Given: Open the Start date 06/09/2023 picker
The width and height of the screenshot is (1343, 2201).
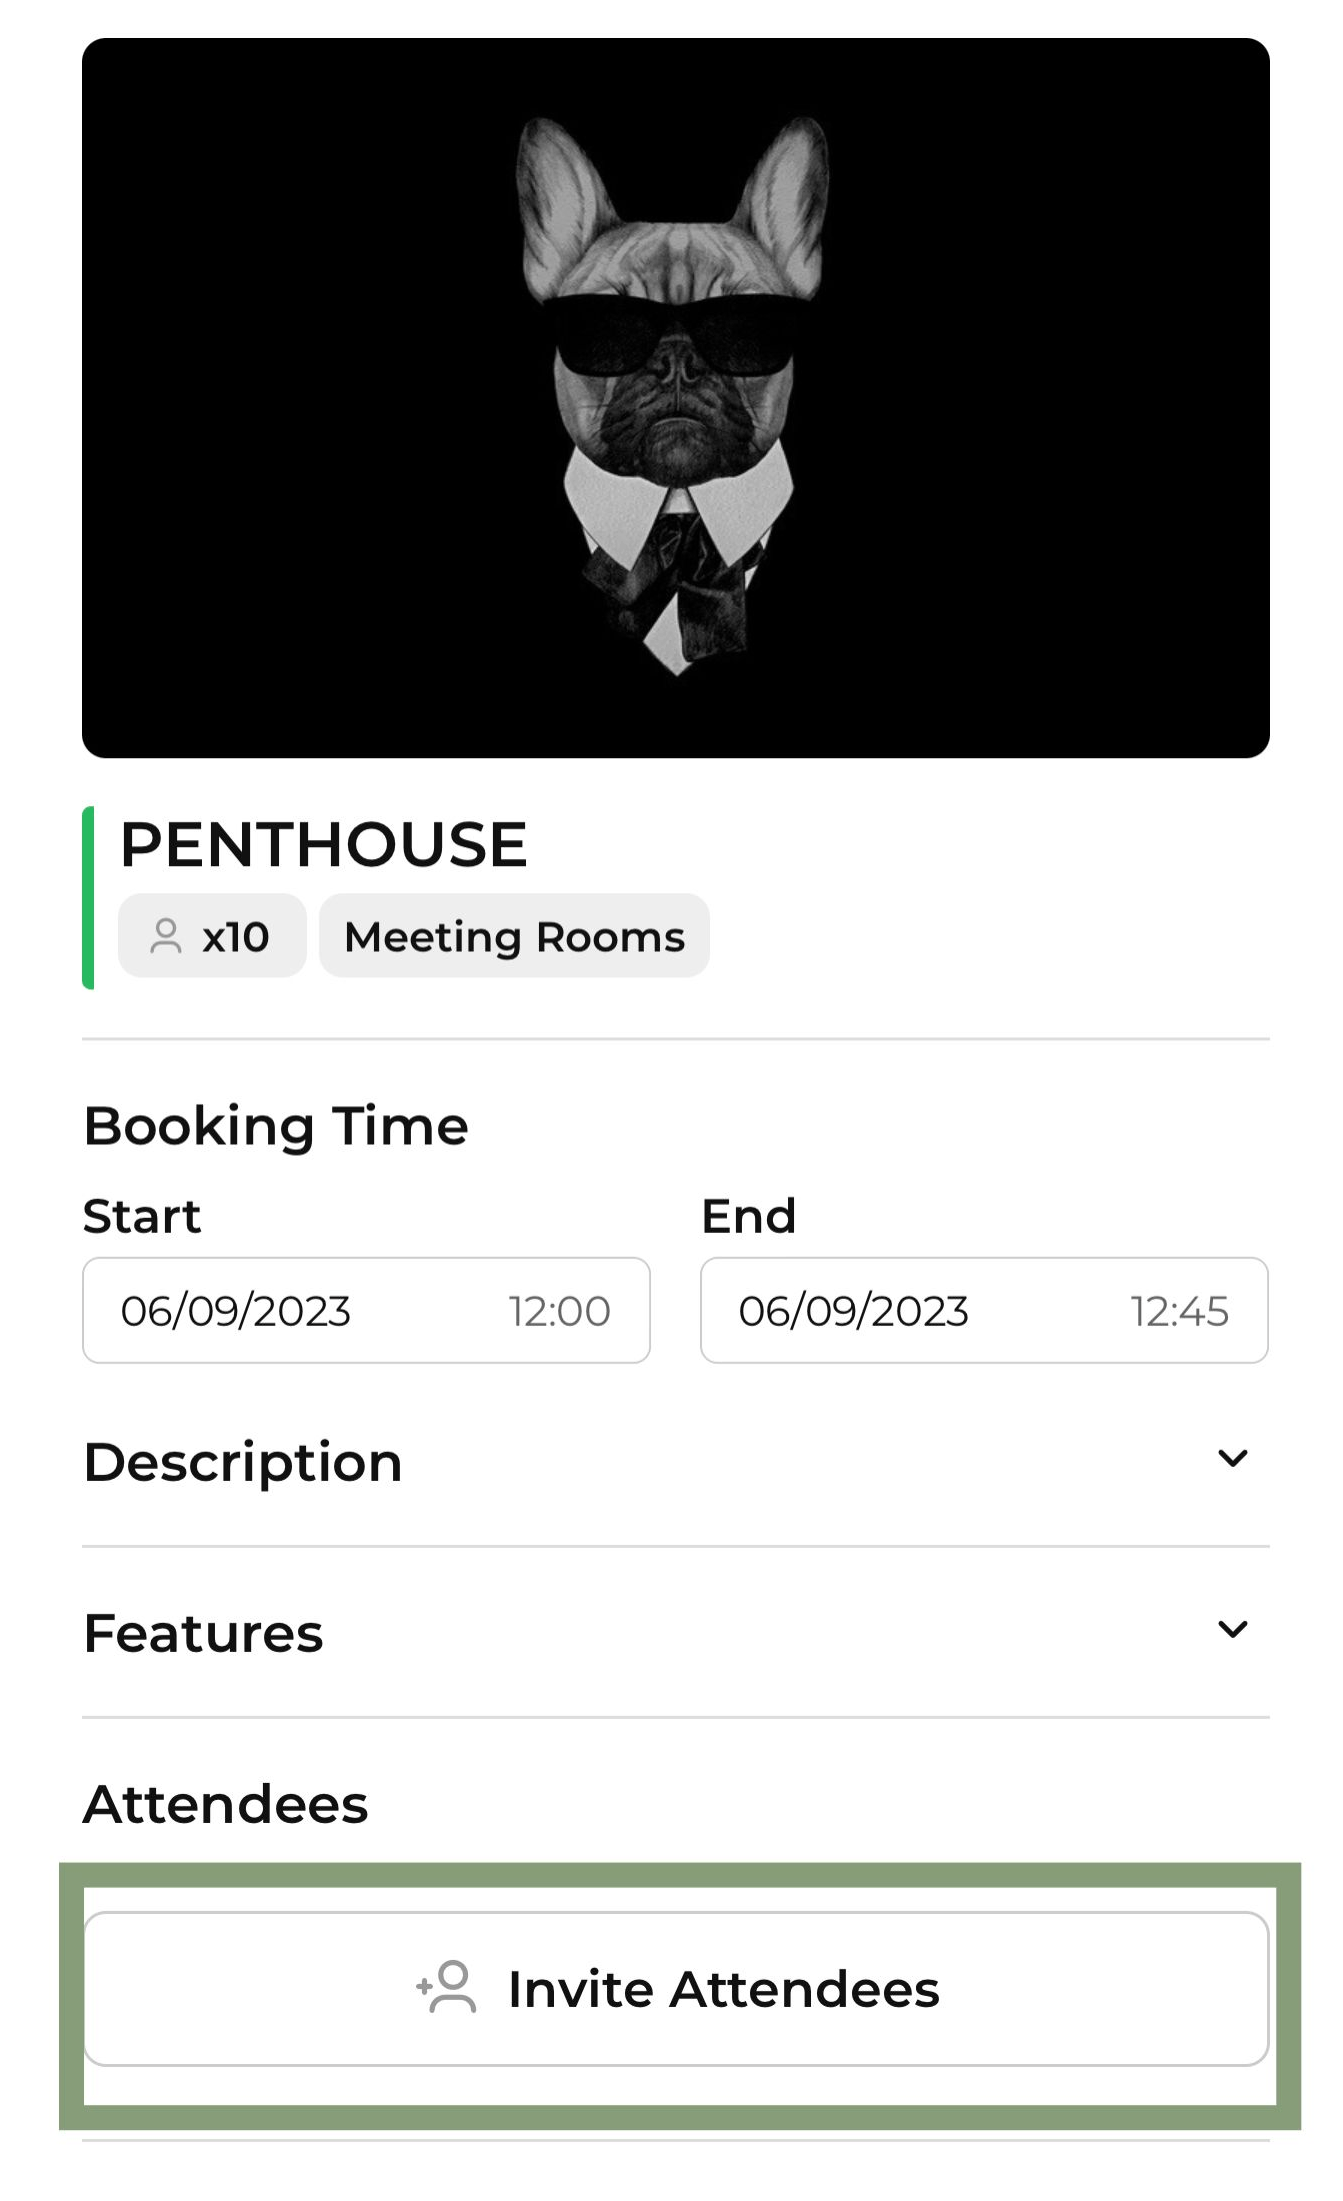Looking at the screenshot, I should 236,1310.
